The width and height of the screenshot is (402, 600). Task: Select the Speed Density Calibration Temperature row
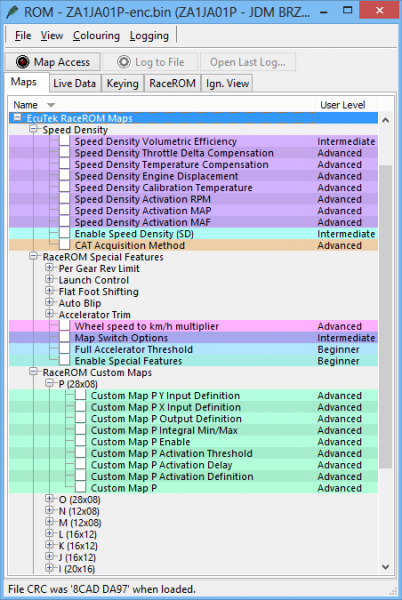[x=194, y=188]
